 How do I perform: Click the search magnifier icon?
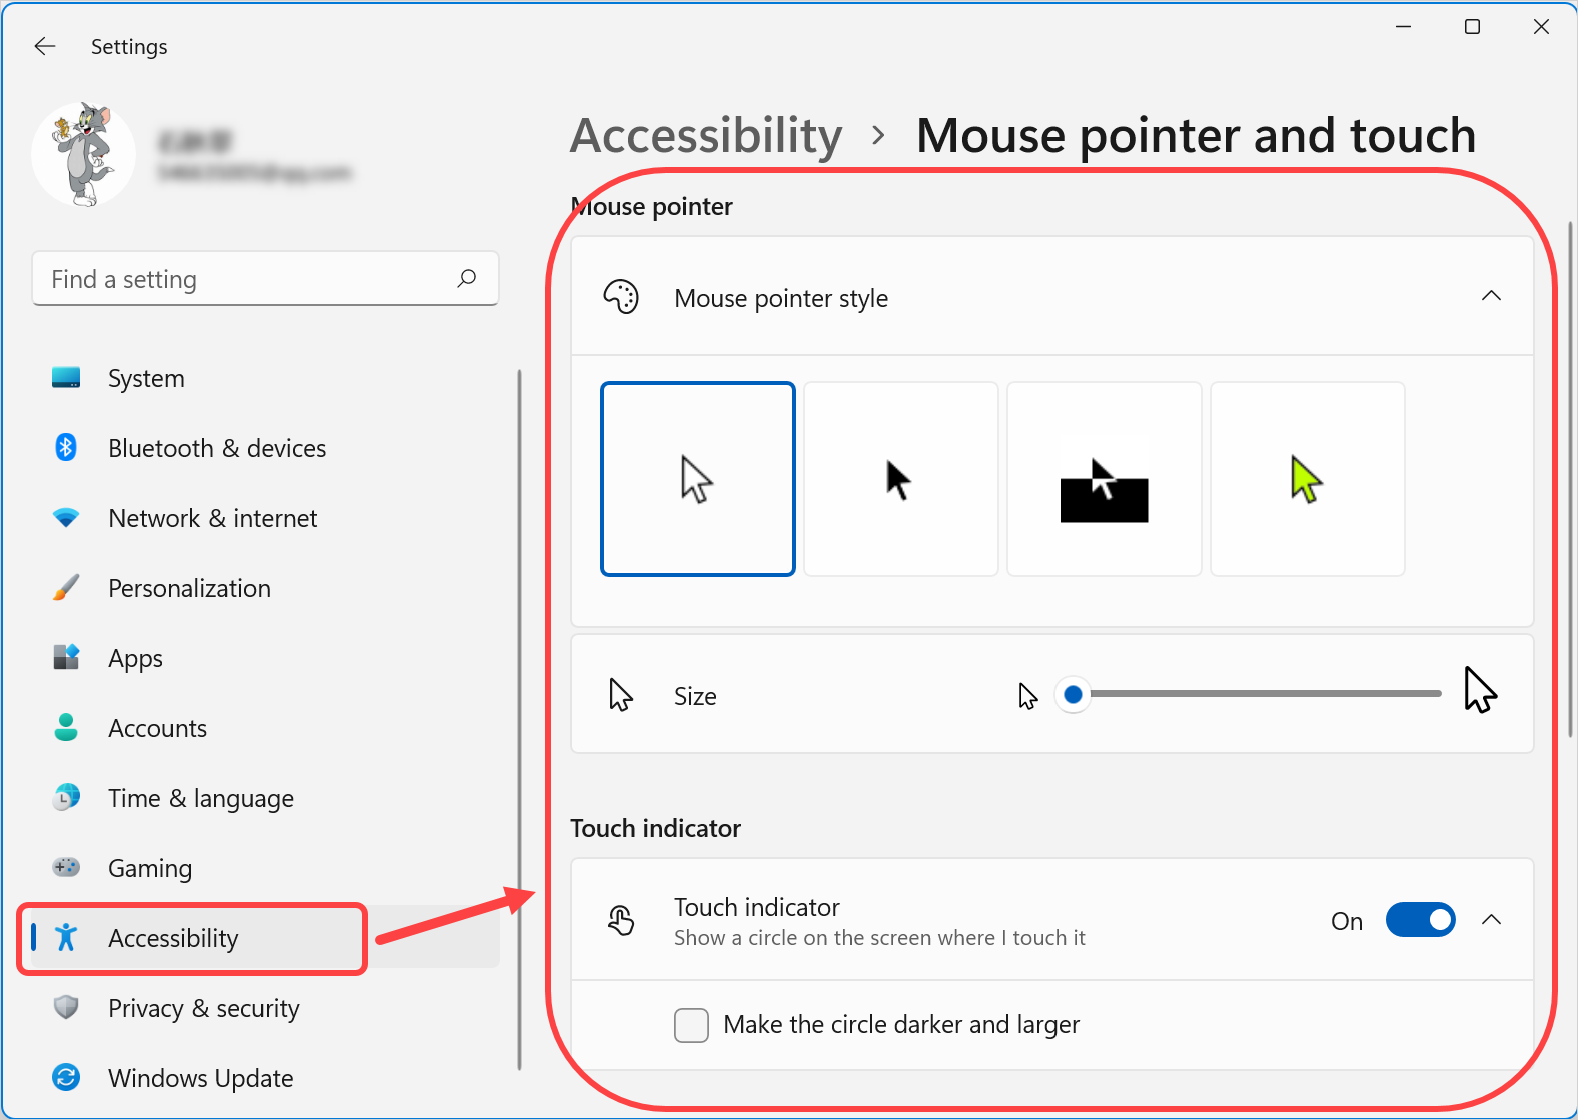[466, 279]
